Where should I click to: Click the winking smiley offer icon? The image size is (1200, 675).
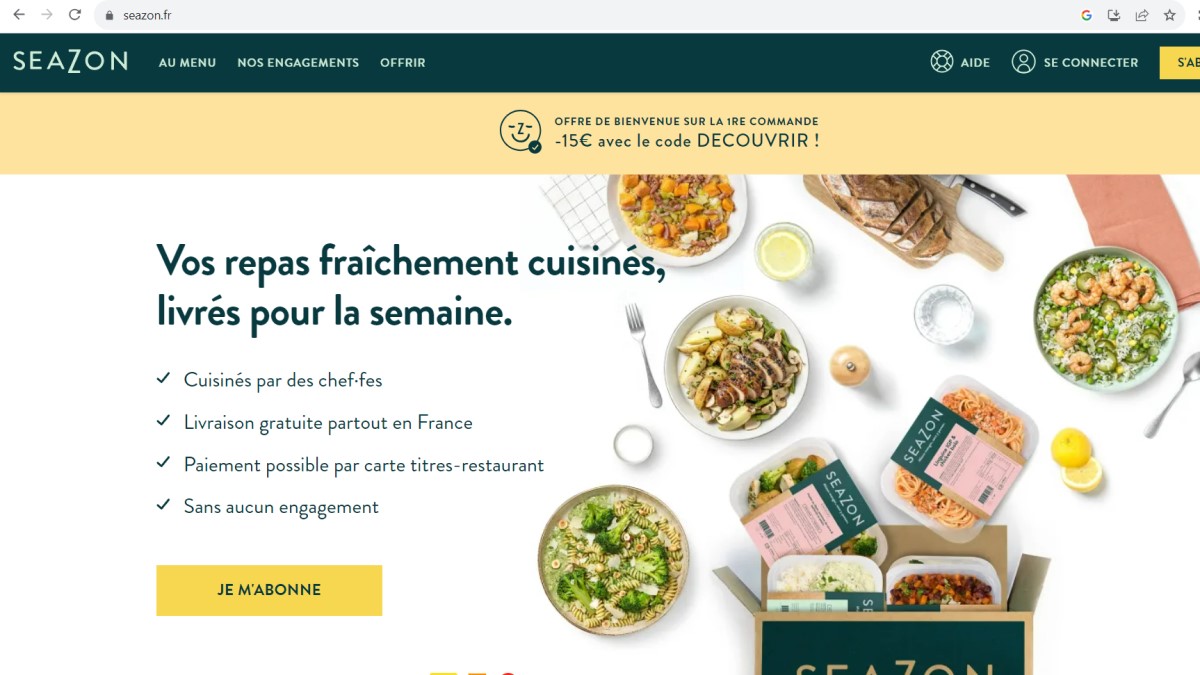521,131
